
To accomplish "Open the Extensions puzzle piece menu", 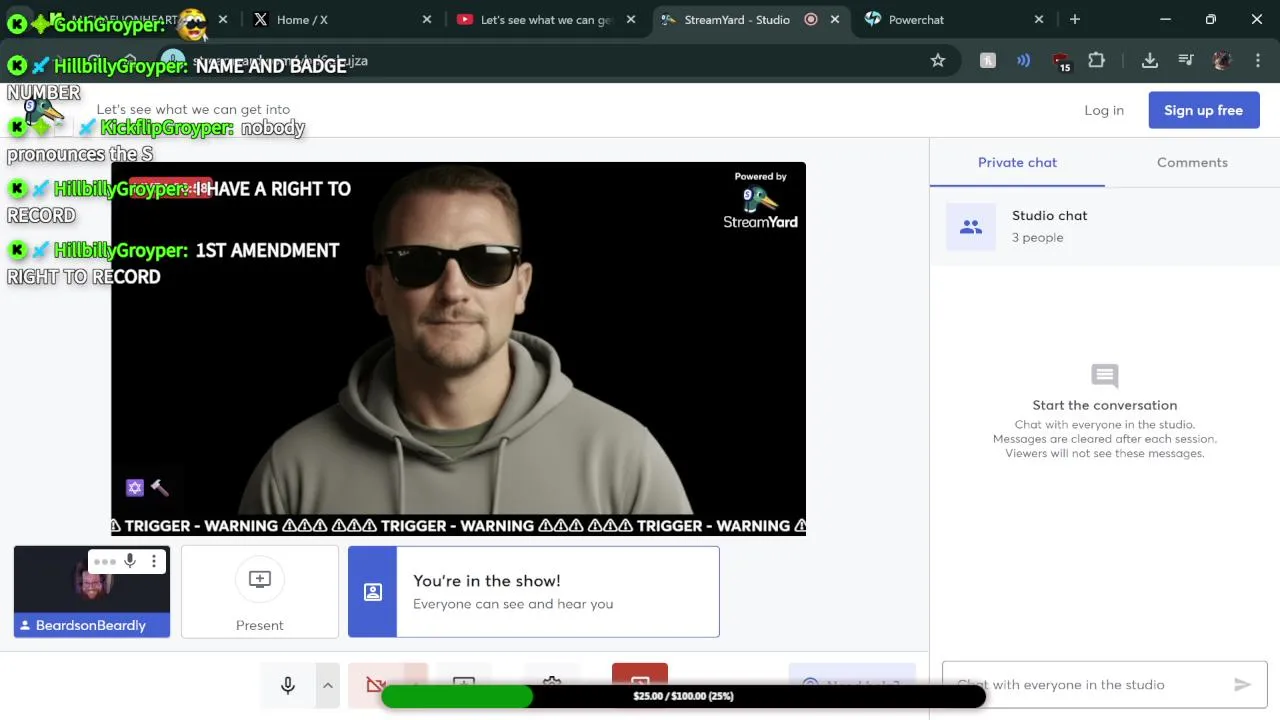I will pos(1096,60).
